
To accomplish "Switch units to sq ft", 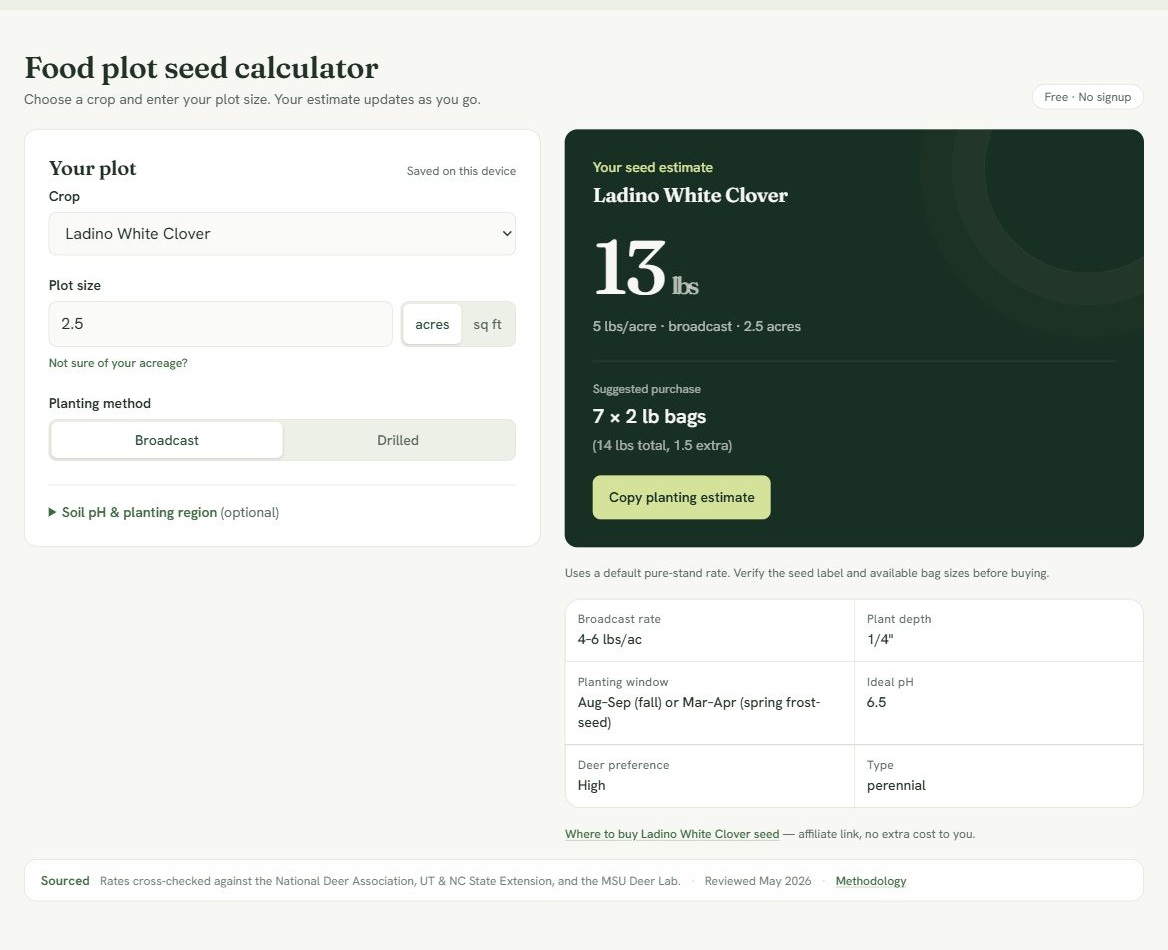I will (487, 324).
